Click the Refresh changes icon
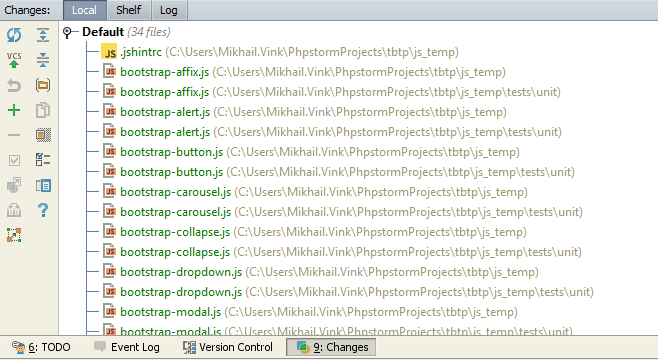Viewport: 658px width, 360px height. [14, 35]
